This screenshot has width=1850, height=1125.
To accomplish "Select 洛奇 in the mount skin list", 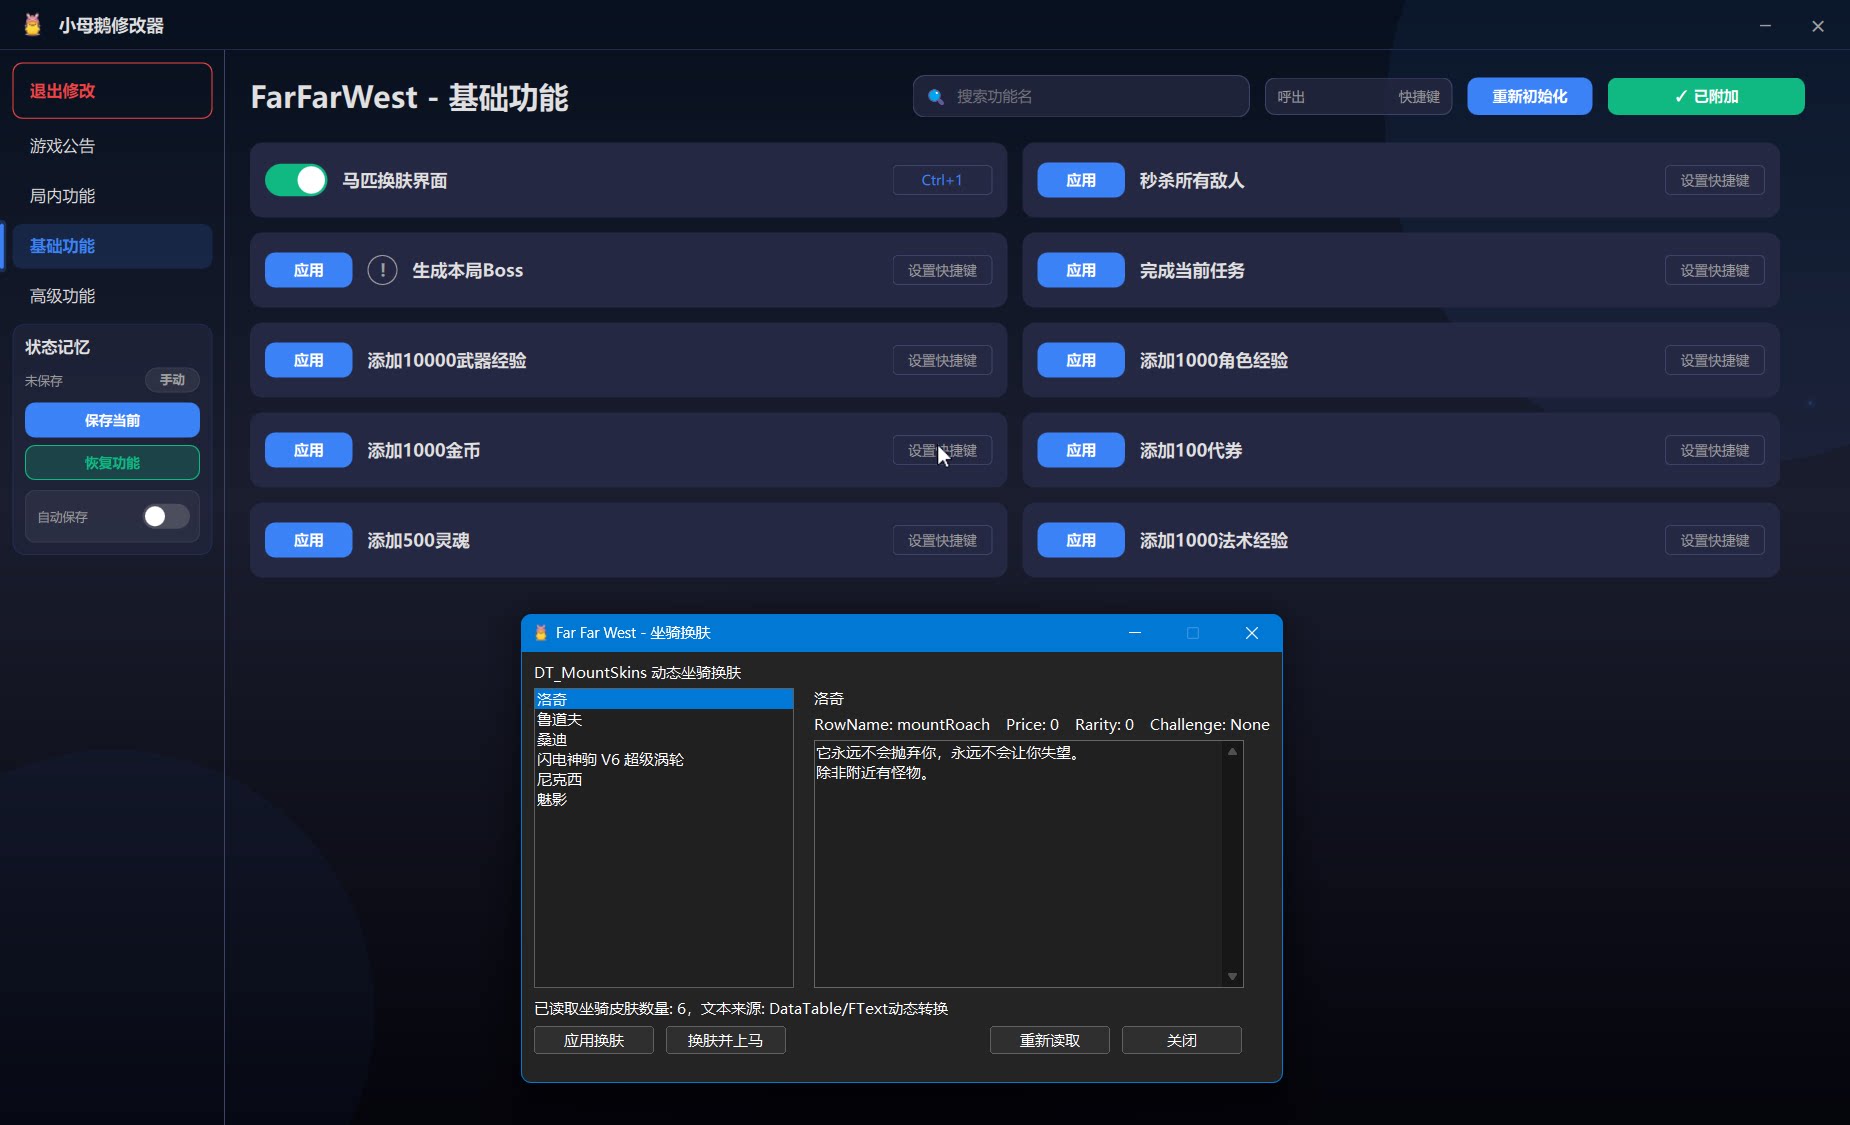I will tap(664, 699).
